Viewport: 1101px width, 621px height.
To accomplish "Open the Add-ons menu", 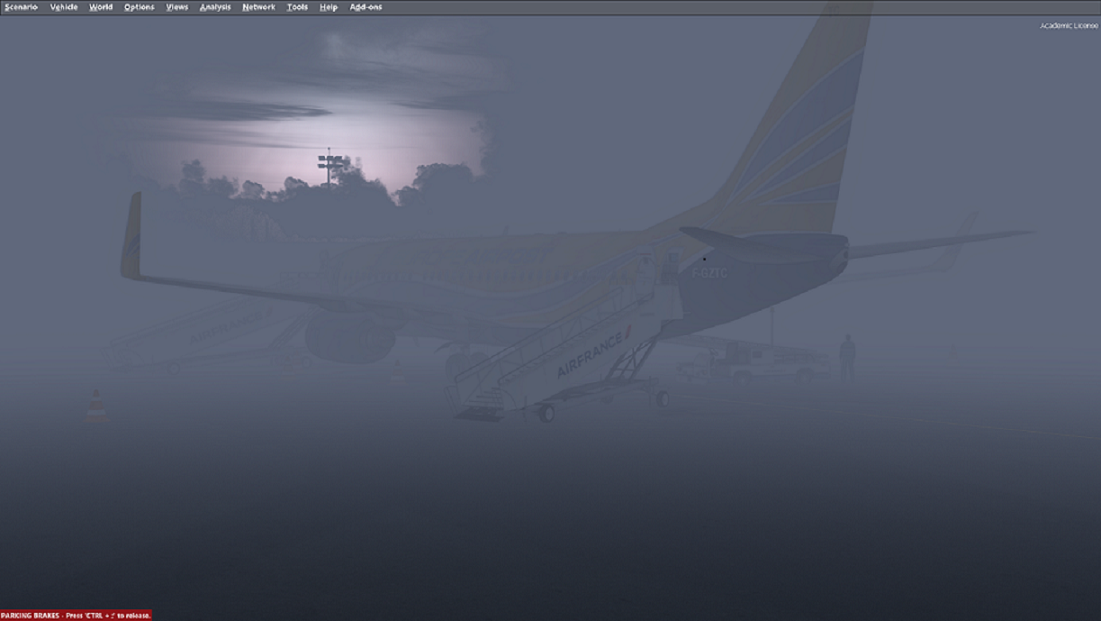I will (366, 7).
